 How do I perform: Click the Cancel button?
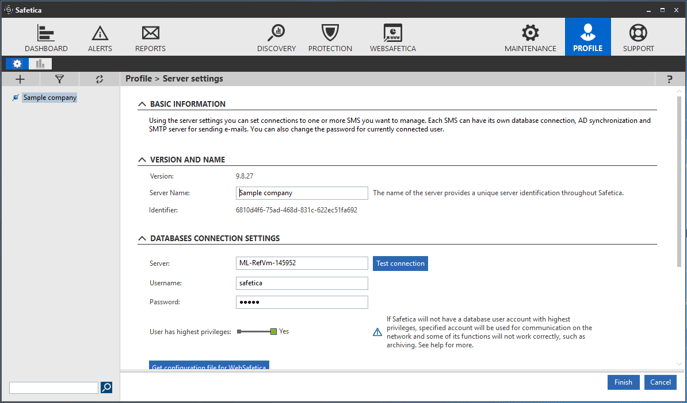click(x=660, y=382)
